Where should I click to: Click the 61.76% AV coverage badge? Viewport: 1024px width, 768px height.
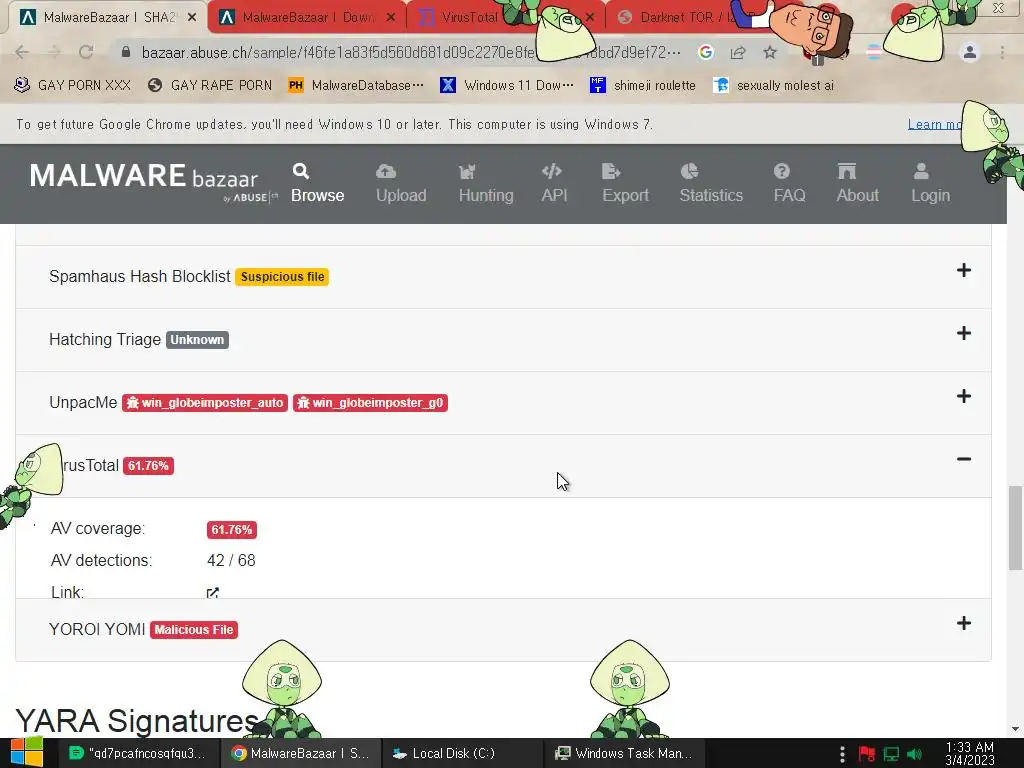tap(232, 530)
